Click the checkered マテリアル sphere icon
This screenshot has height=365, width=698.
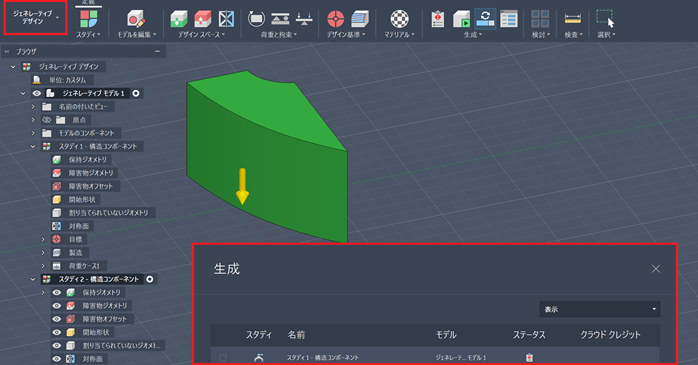[x=399, y=19]
